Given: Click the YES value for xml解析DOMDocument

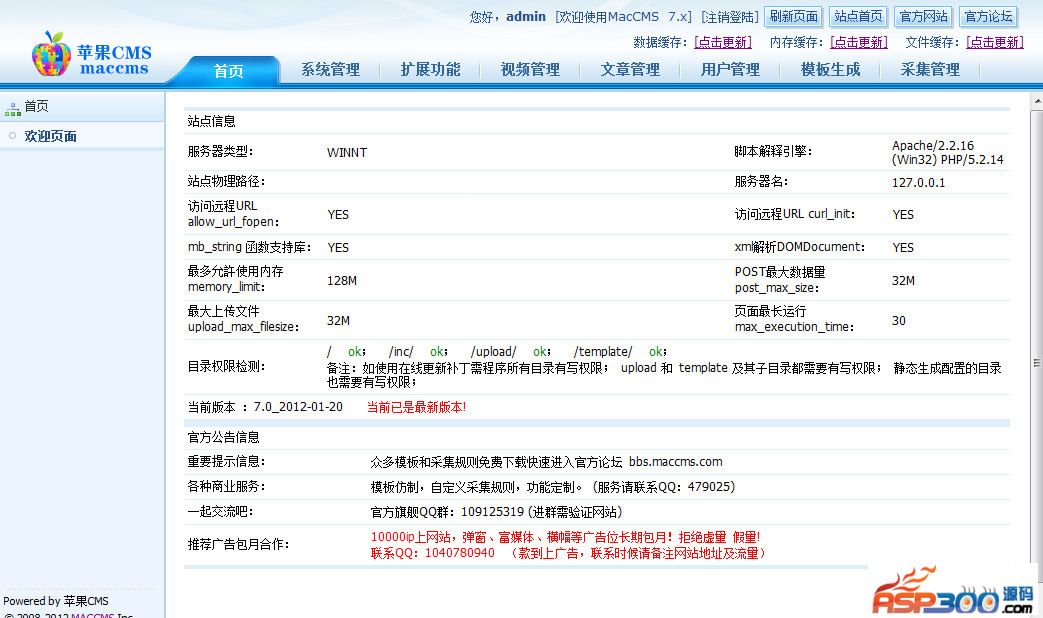Looking at the screenshot, I should pyautogui.click(x=903, y=247).
